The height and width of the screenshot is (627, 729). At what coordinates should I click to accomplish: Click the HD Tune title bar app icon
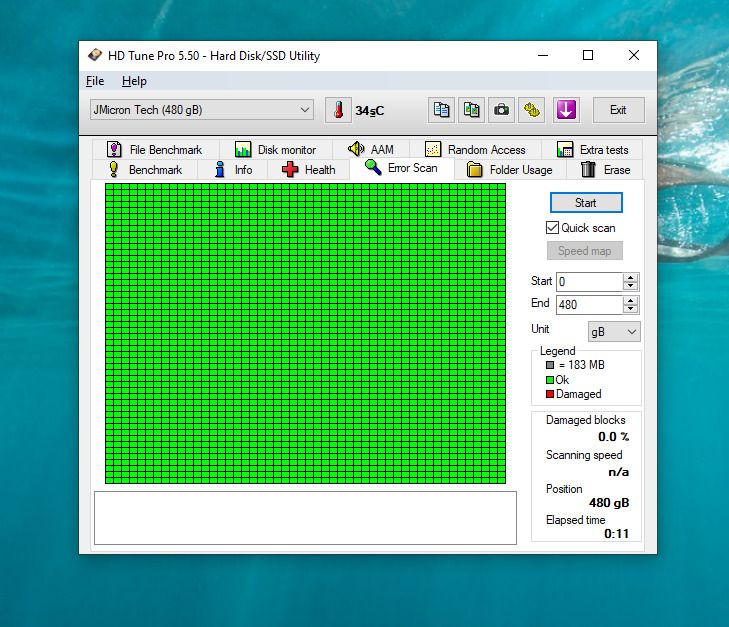tap(95, 55)
